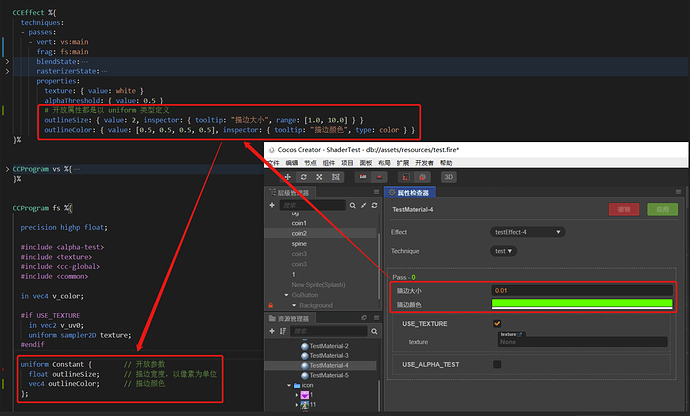This screenshot has width=690, height=416.
Task: Click the icon folder in assets tree
Action: point(304,385)
